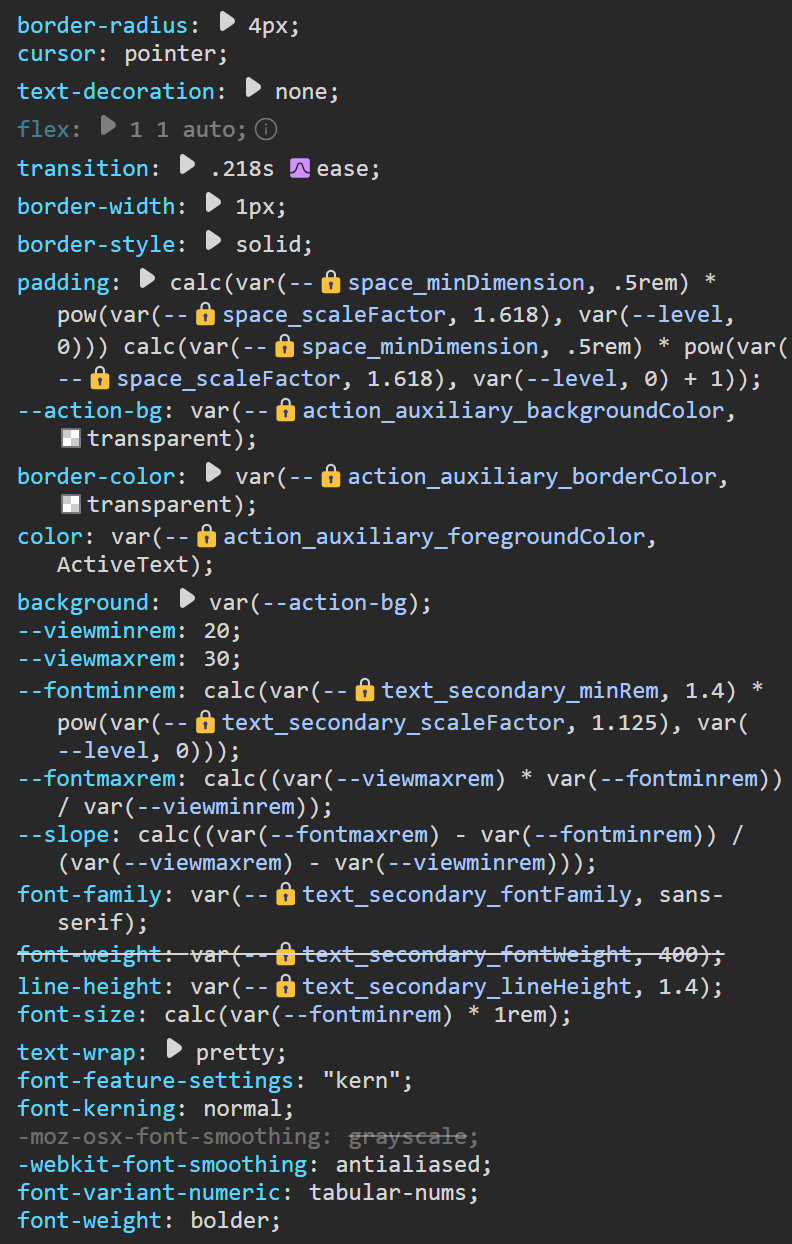
Task: Edit the pretty value of text-wrap
Action: pos(235,1052)
